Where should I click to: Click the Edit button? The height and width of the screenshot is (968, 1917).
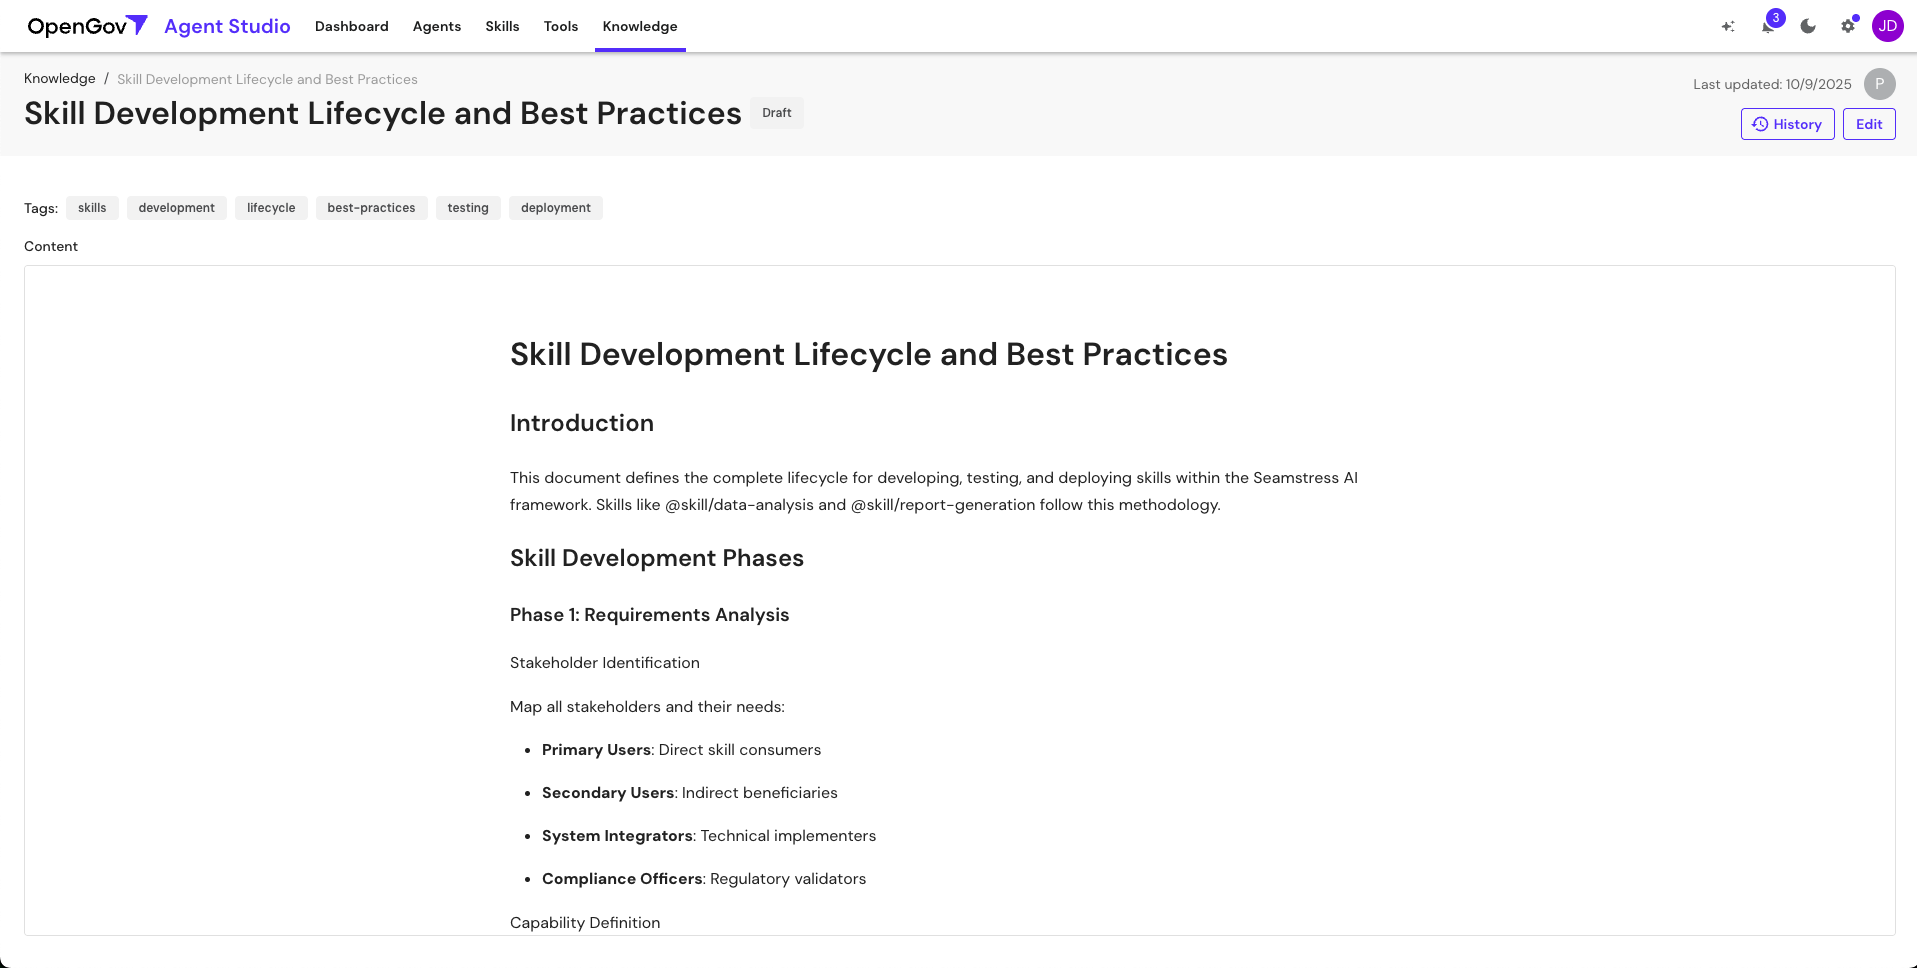coord(1868,123)
